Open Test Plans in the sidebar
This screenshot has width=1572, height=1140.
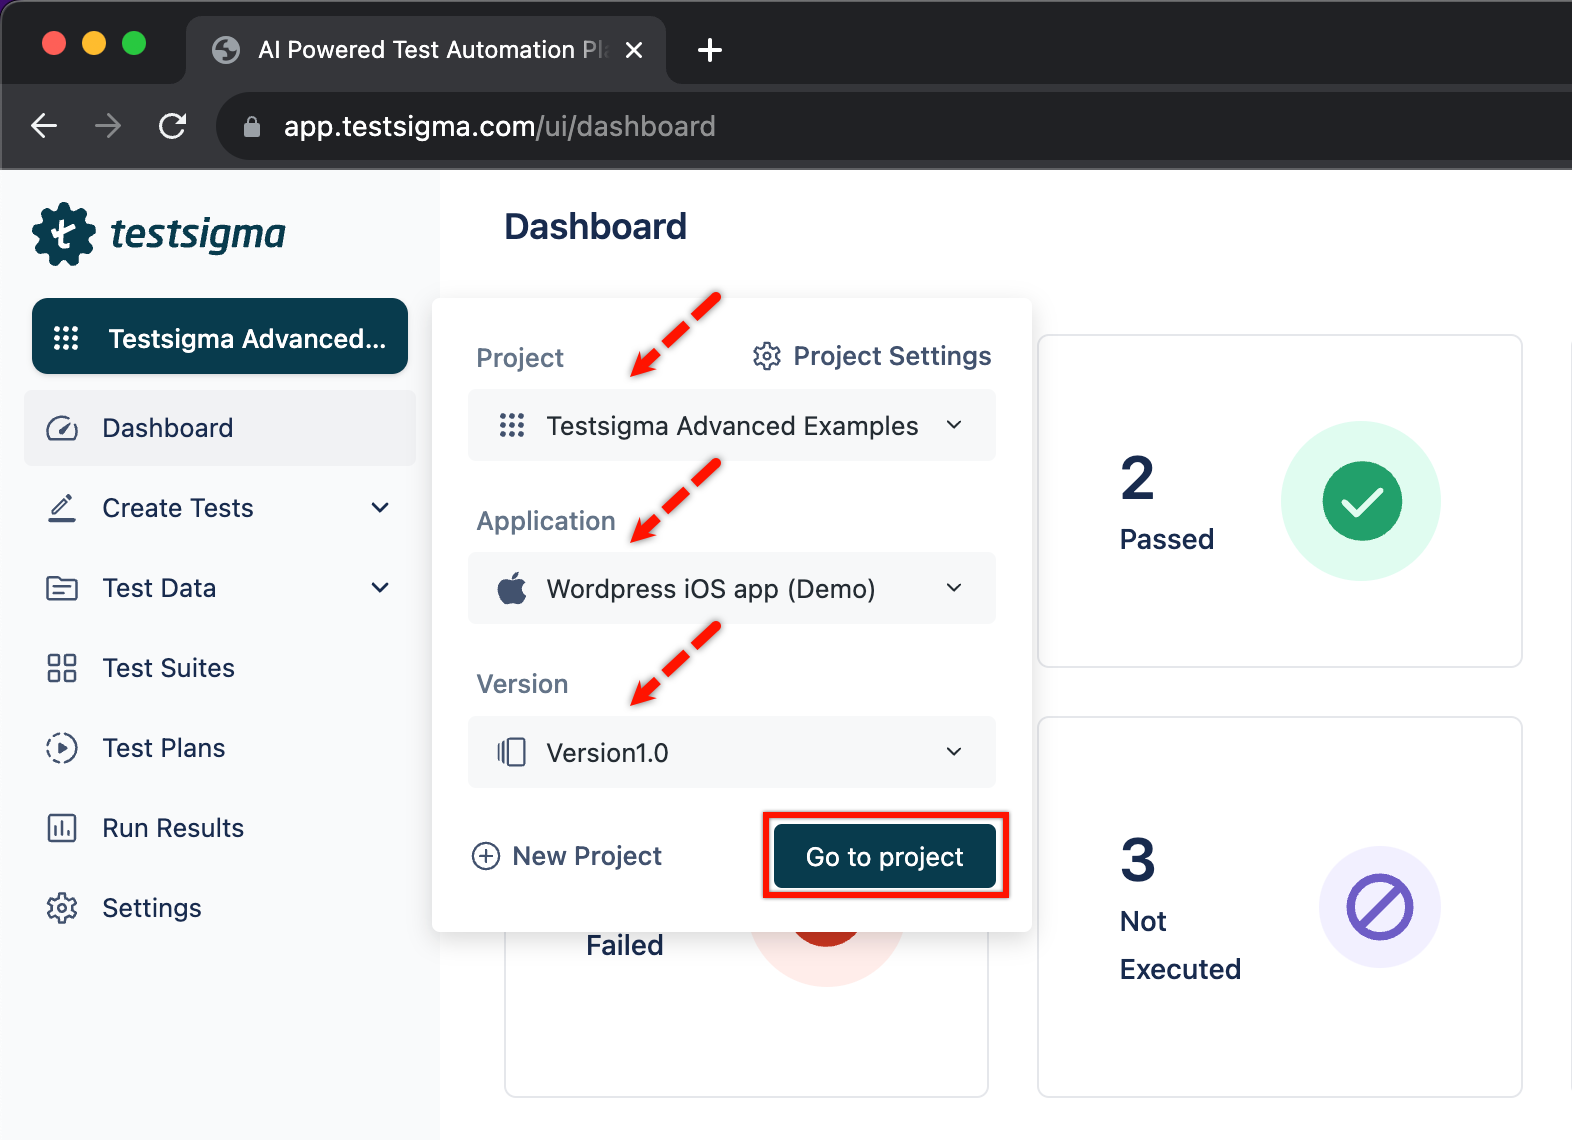220,748
